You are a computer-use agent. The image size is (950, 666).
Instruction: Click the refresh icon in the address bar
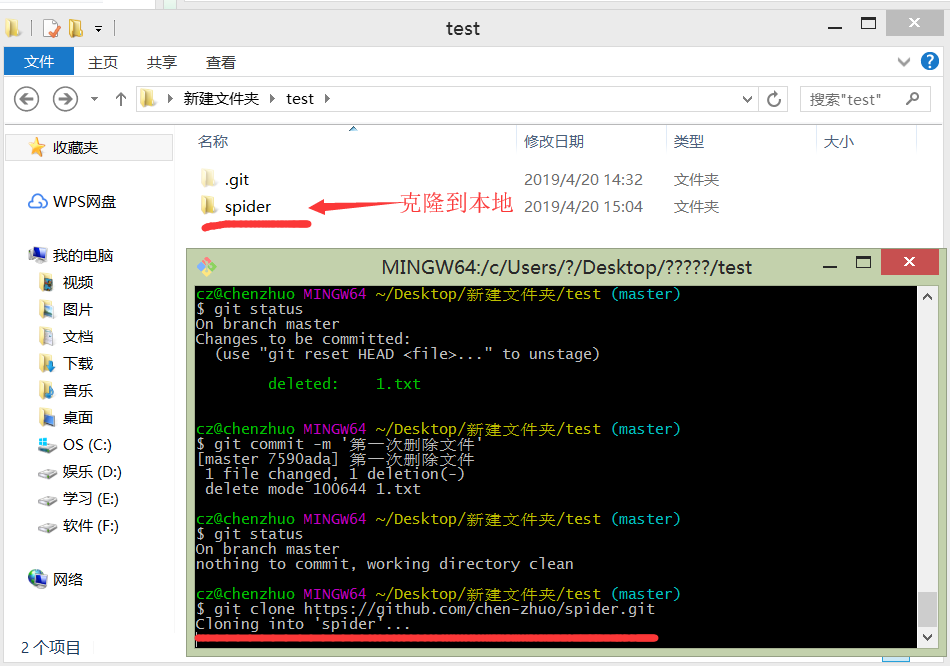(776, 98)
